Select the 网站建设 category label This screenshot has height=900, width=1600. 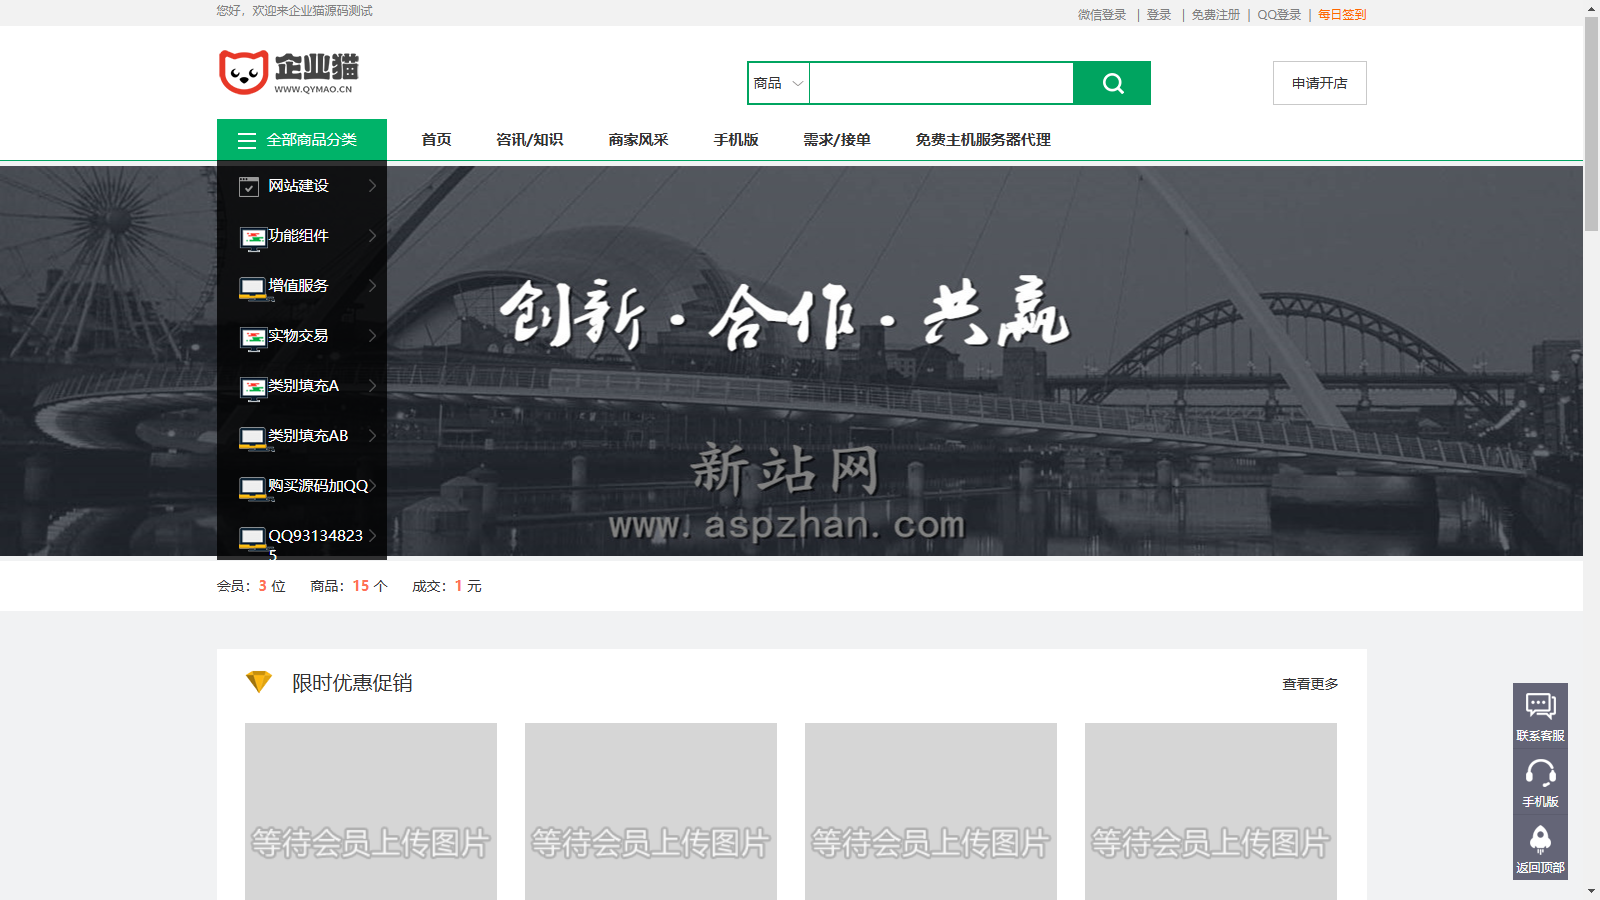pos(298,186)
